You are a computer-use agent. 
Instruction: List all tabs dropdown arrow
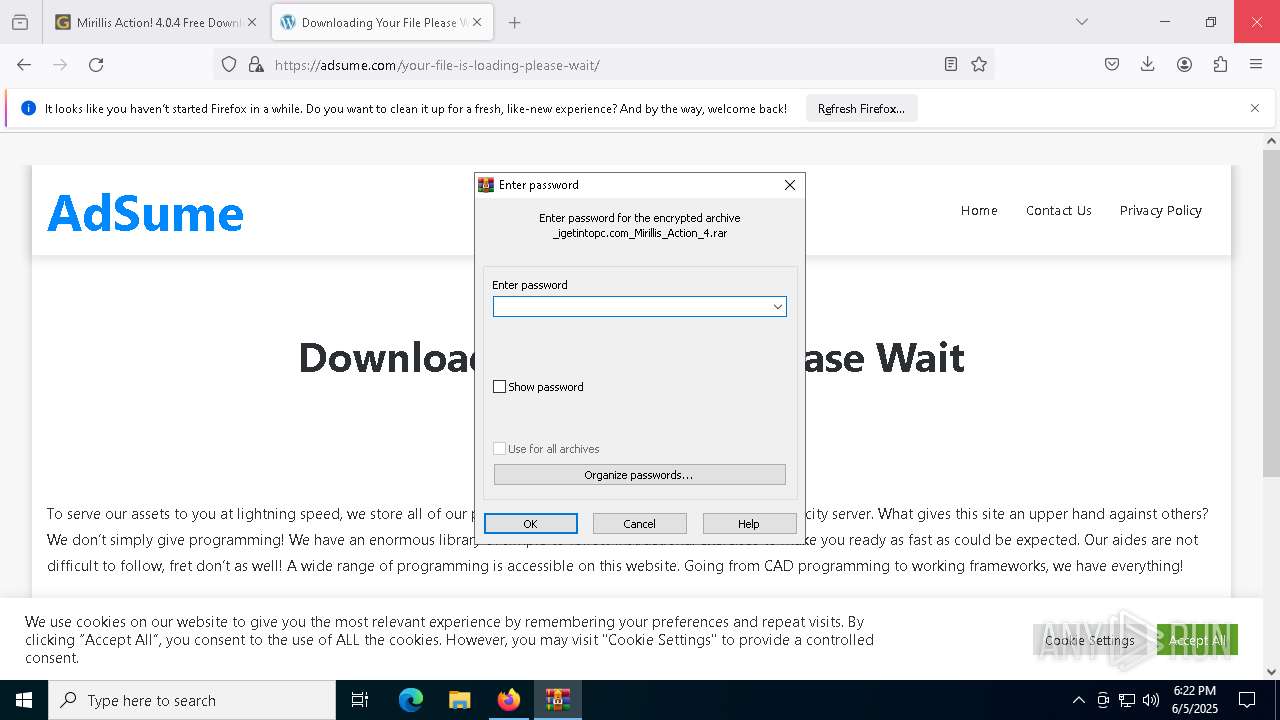click(1081, 22)
